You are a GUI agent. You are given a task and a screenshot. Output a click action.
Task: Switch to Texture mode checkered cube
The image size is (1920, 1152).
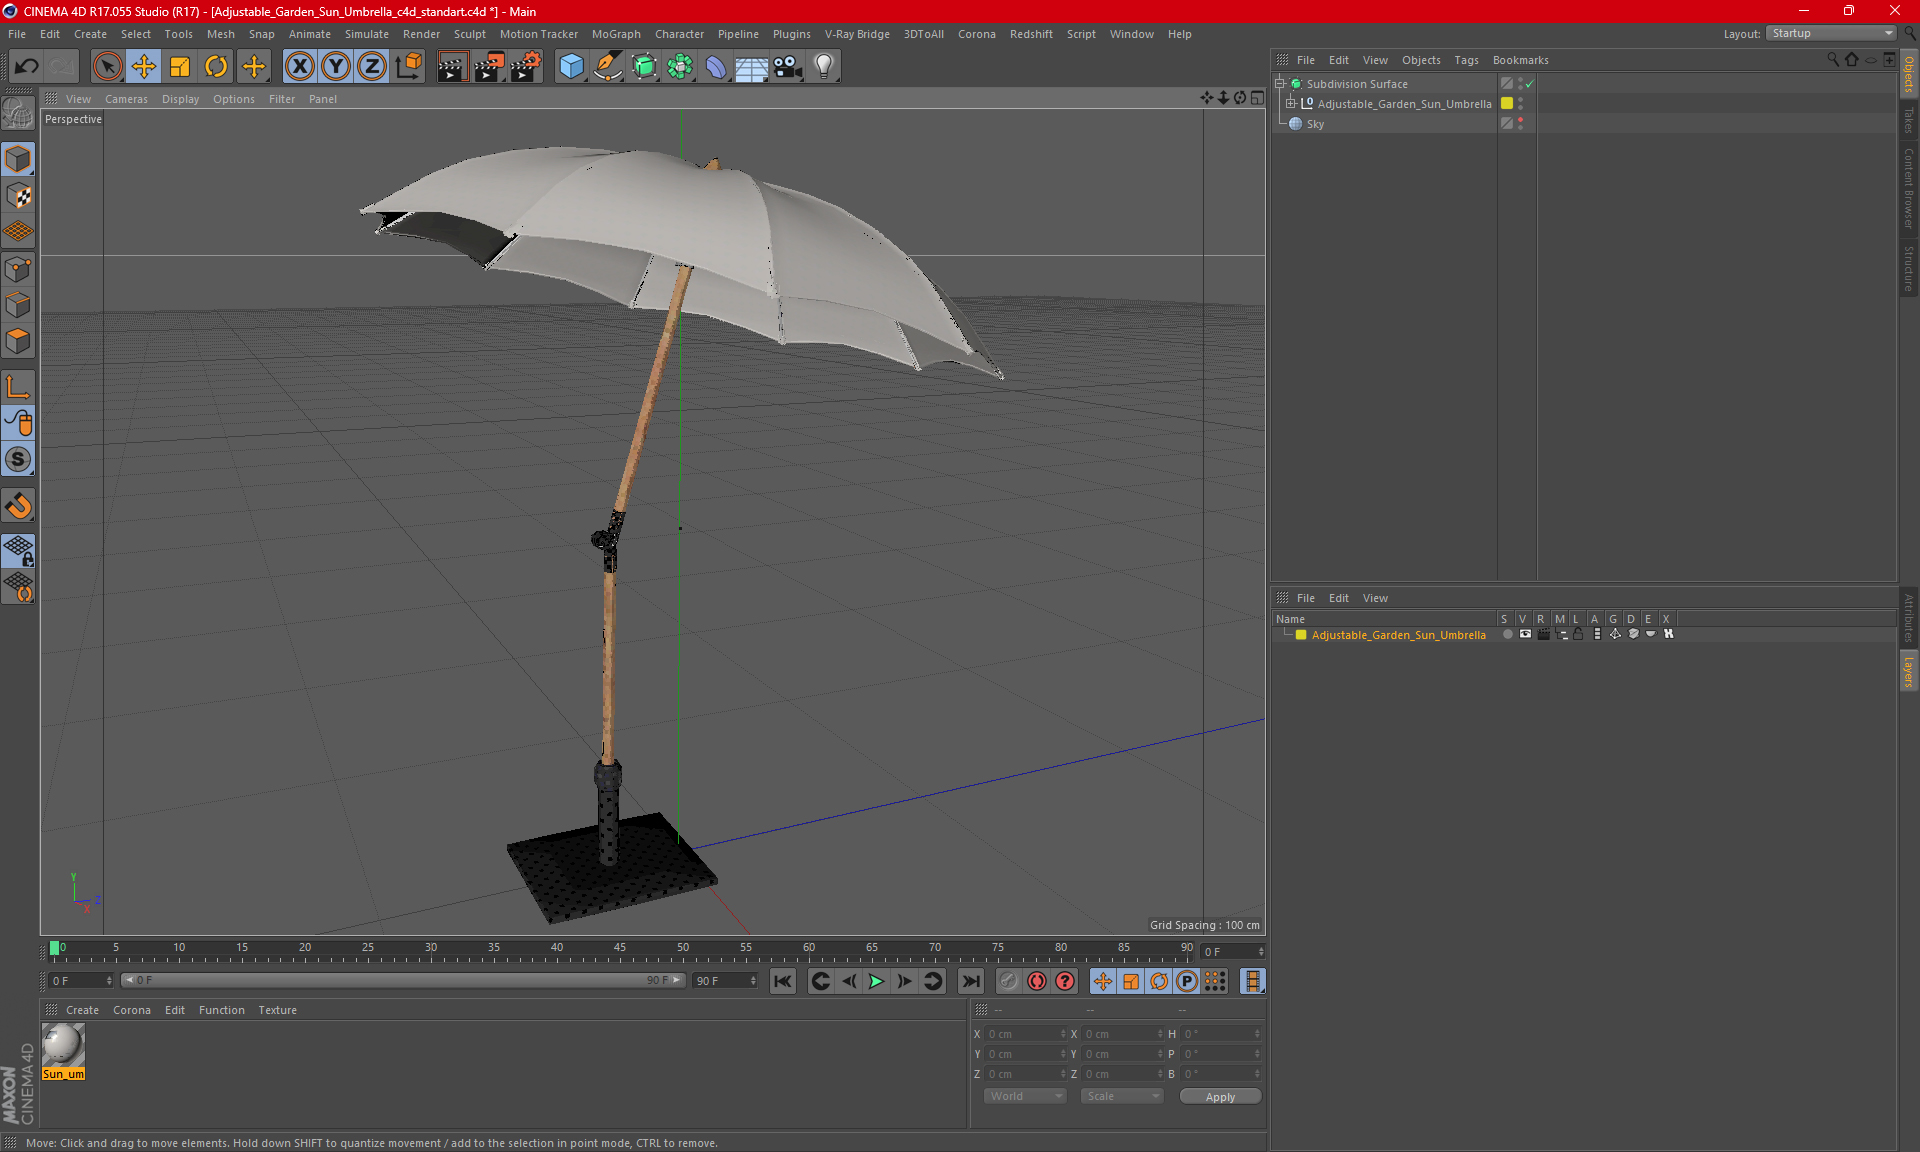(x=18, y=196)
